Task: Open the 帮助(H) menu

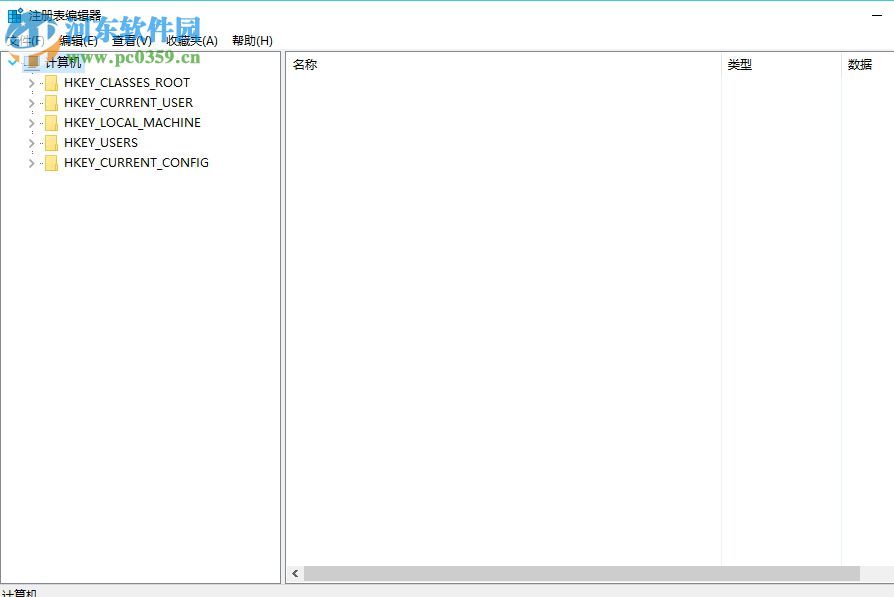Action: point(253,40)
